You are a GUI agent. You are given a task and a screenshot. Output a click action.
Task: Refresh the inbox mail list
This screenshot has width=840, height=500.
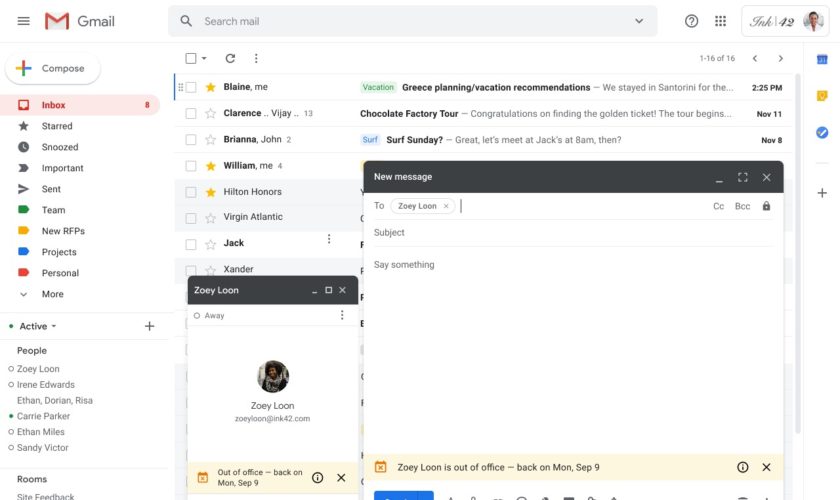click(x=230, y=59)
